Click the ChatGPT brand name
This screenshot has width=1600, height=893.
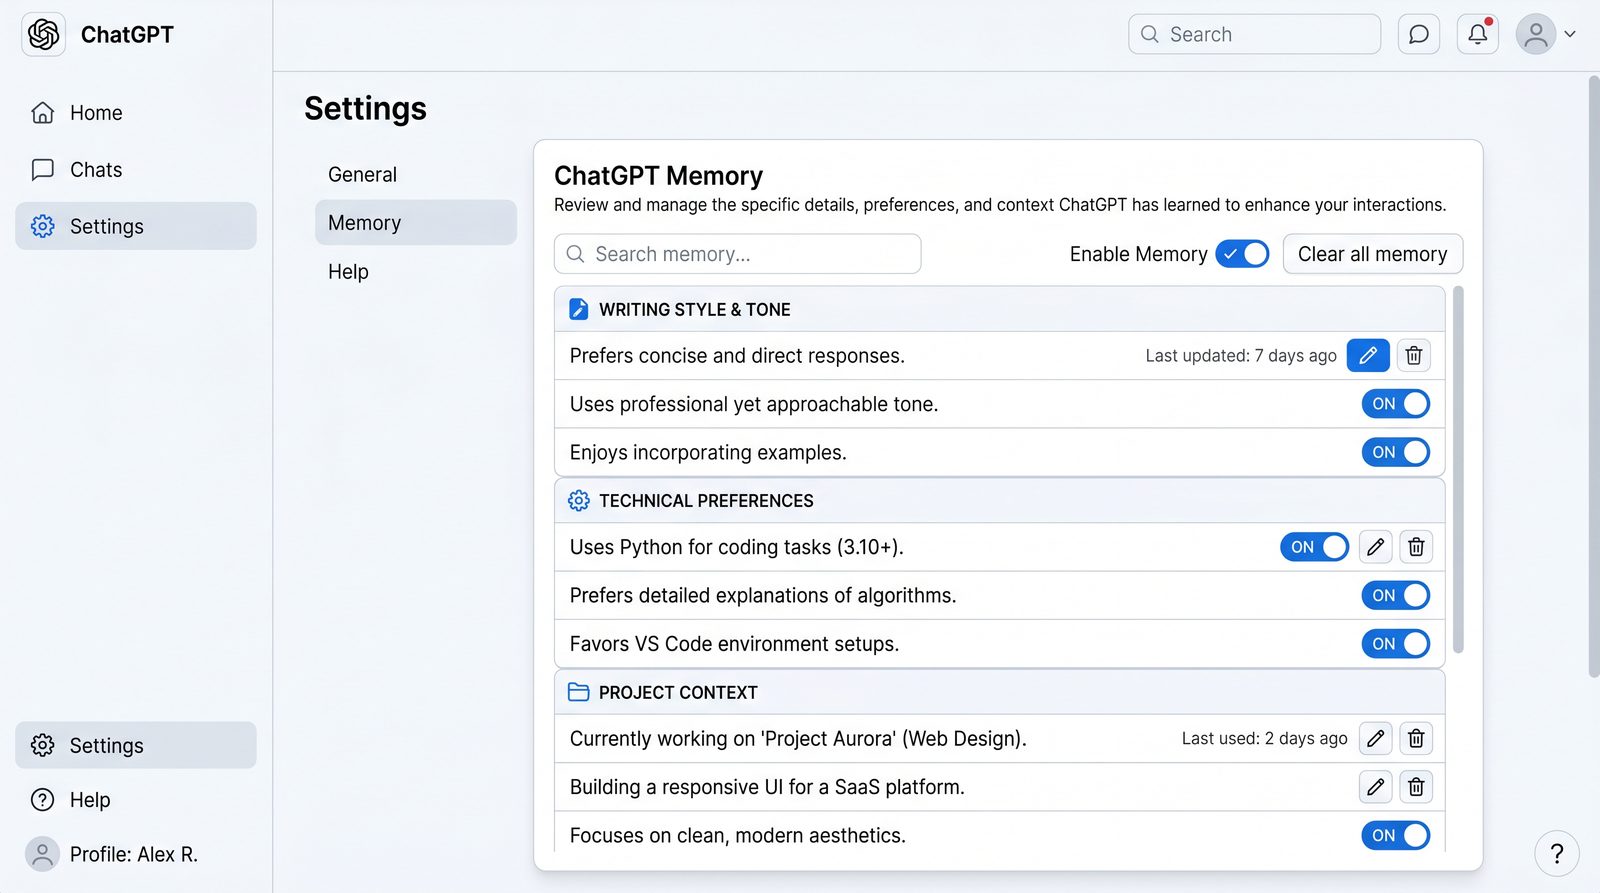(127, 34)
